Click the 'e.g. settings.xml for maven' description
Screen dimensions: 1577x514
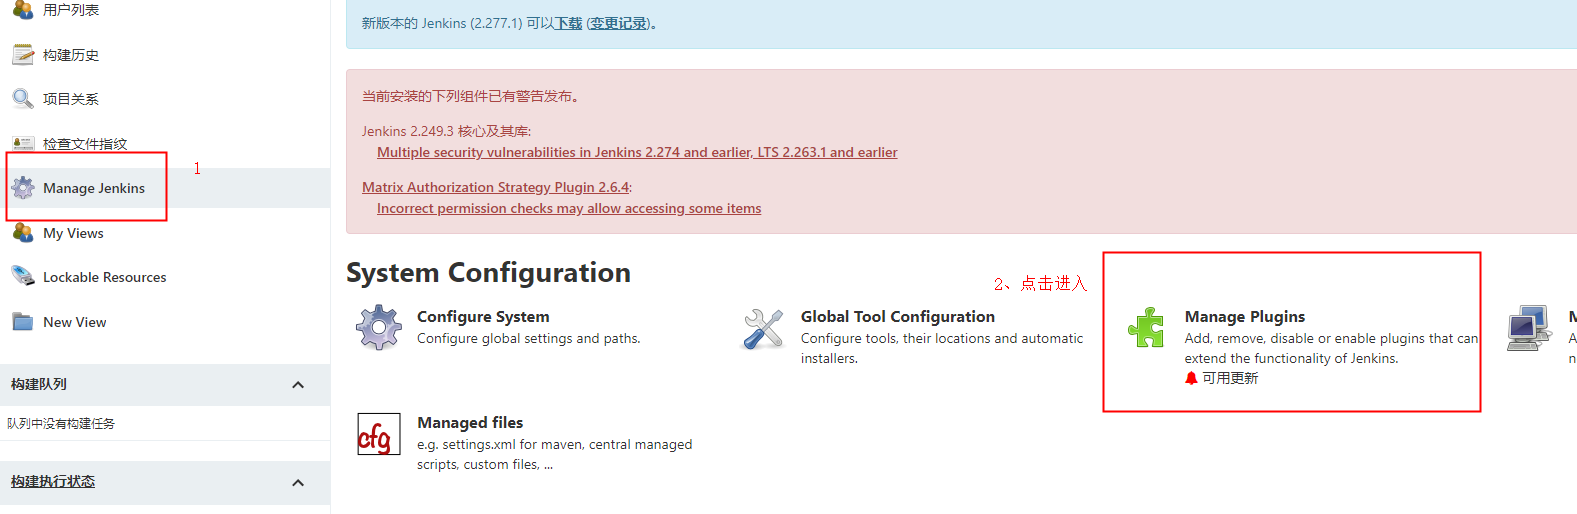555,454
